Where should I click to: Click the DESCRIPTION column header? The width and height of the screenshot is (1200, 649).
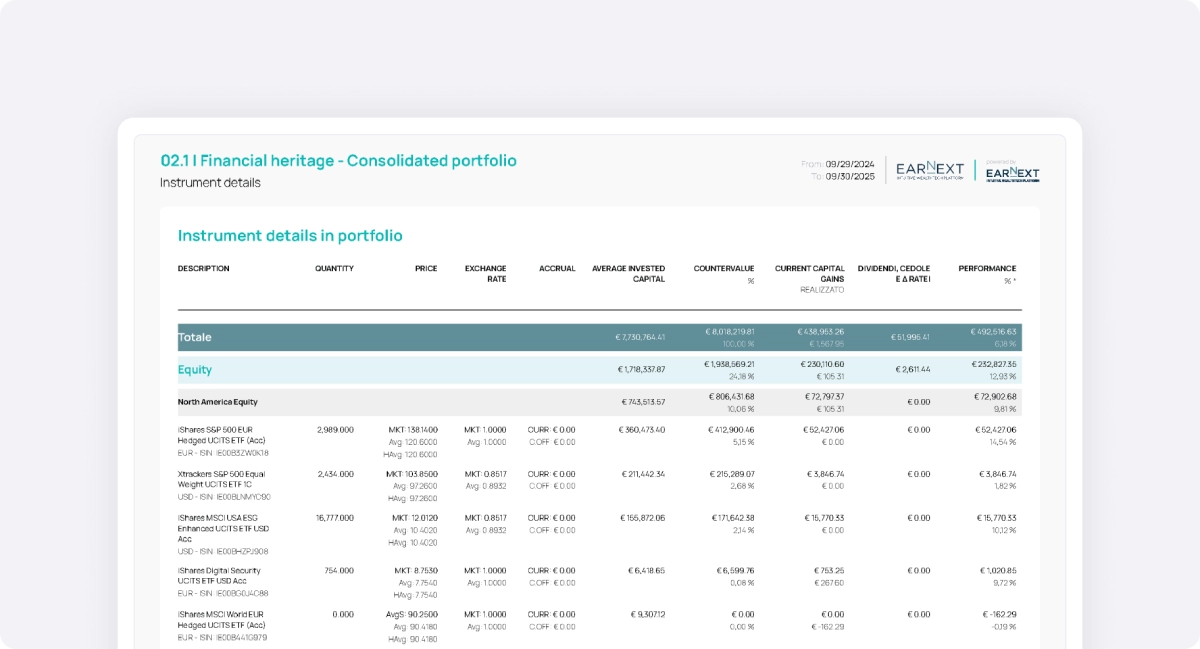pyautogui.click(x=204, y=268)
